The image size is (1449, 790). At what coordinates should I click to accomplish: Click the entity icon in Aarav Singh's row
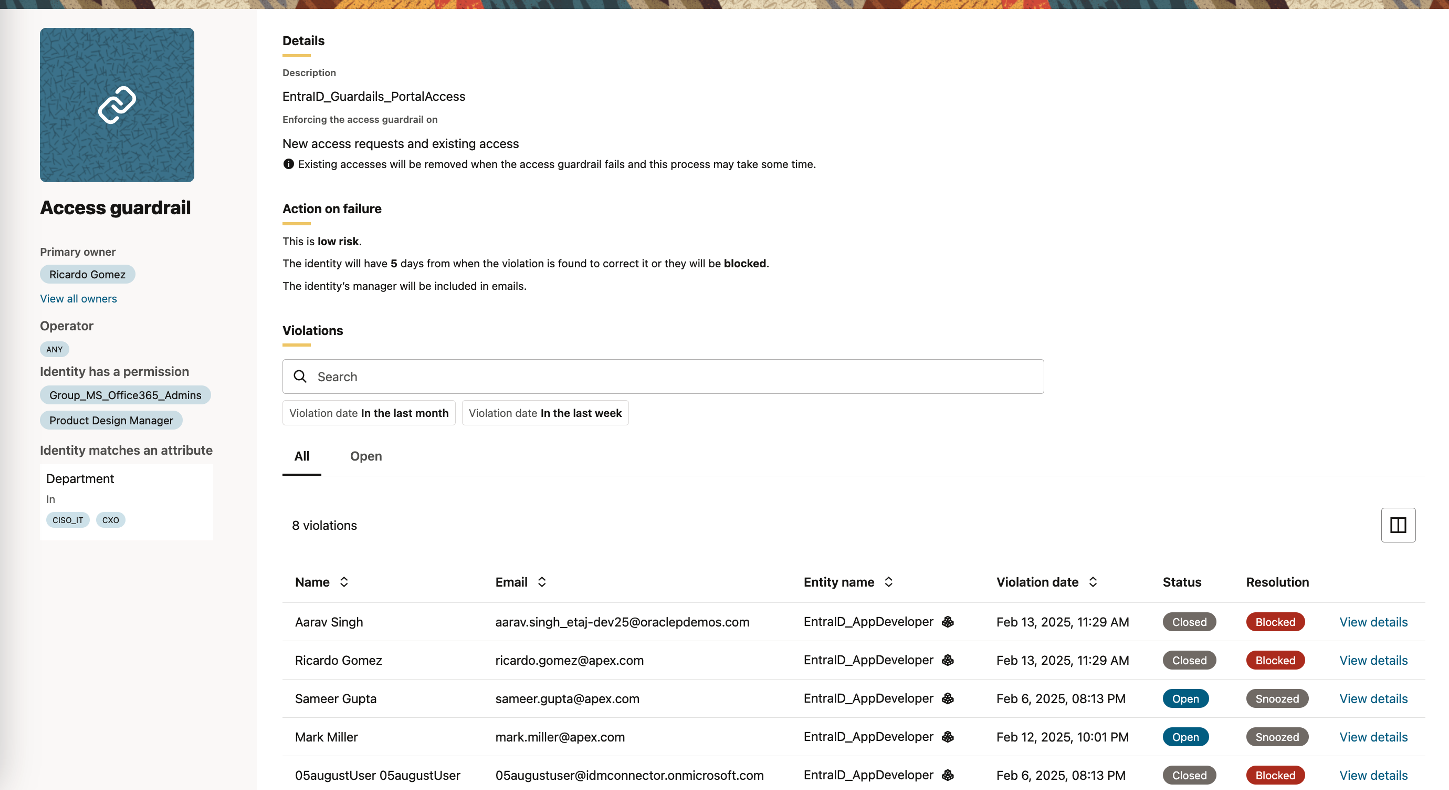(948, 622)
